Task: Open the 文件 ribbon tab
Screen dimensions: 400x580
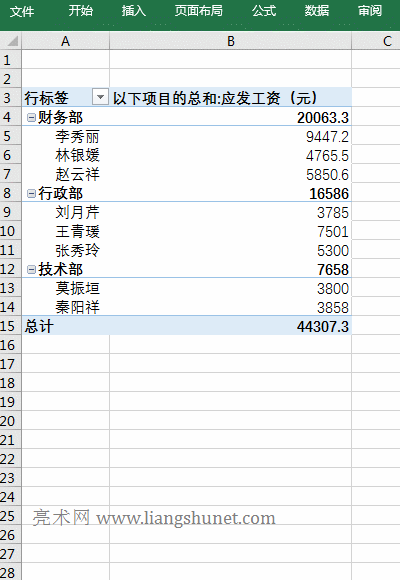Action: coord(22,11)
